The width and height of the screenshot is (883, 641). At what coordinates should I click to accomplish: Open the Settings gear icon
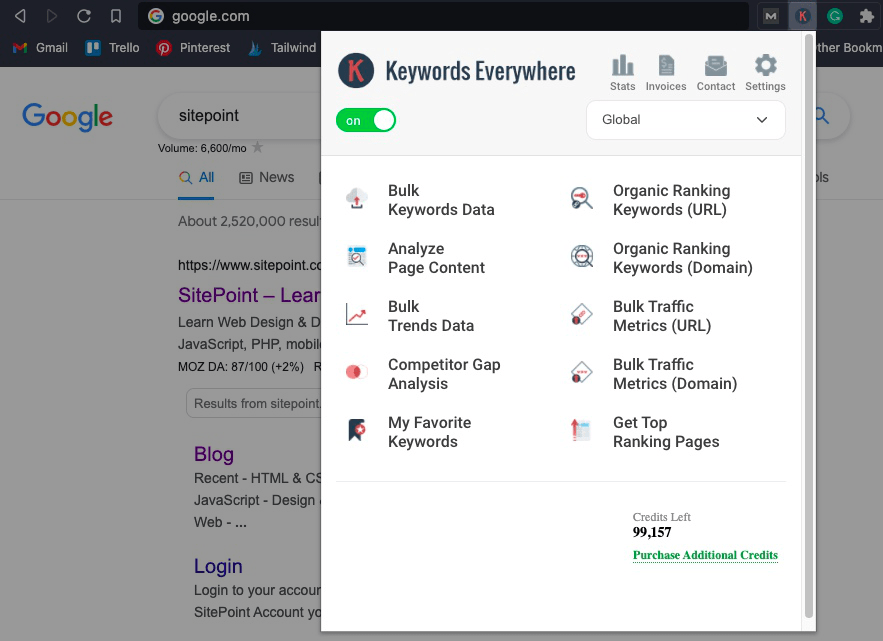[x=765, y=65]
